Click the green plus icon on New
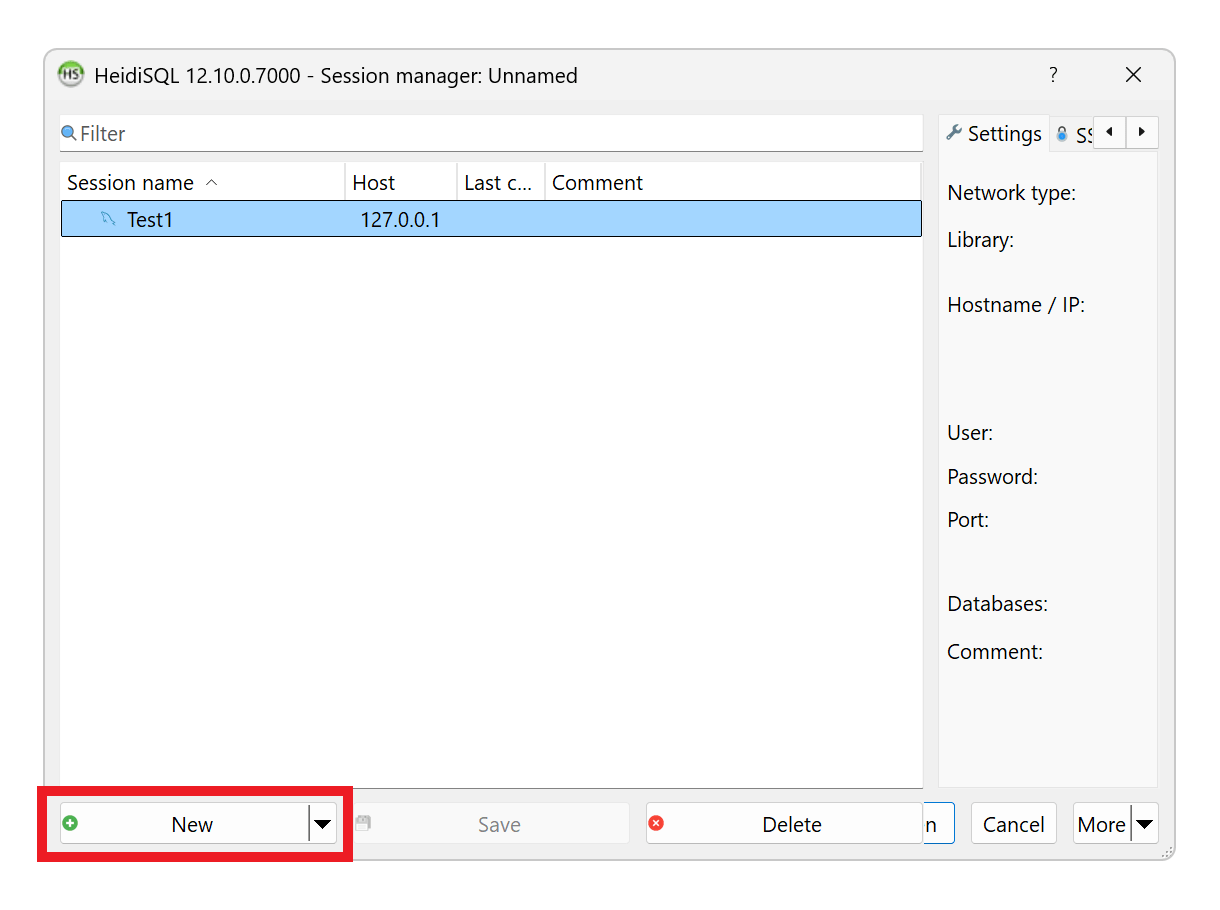The width and height of the screenshot is (1220, 910). tap(70, 823)
